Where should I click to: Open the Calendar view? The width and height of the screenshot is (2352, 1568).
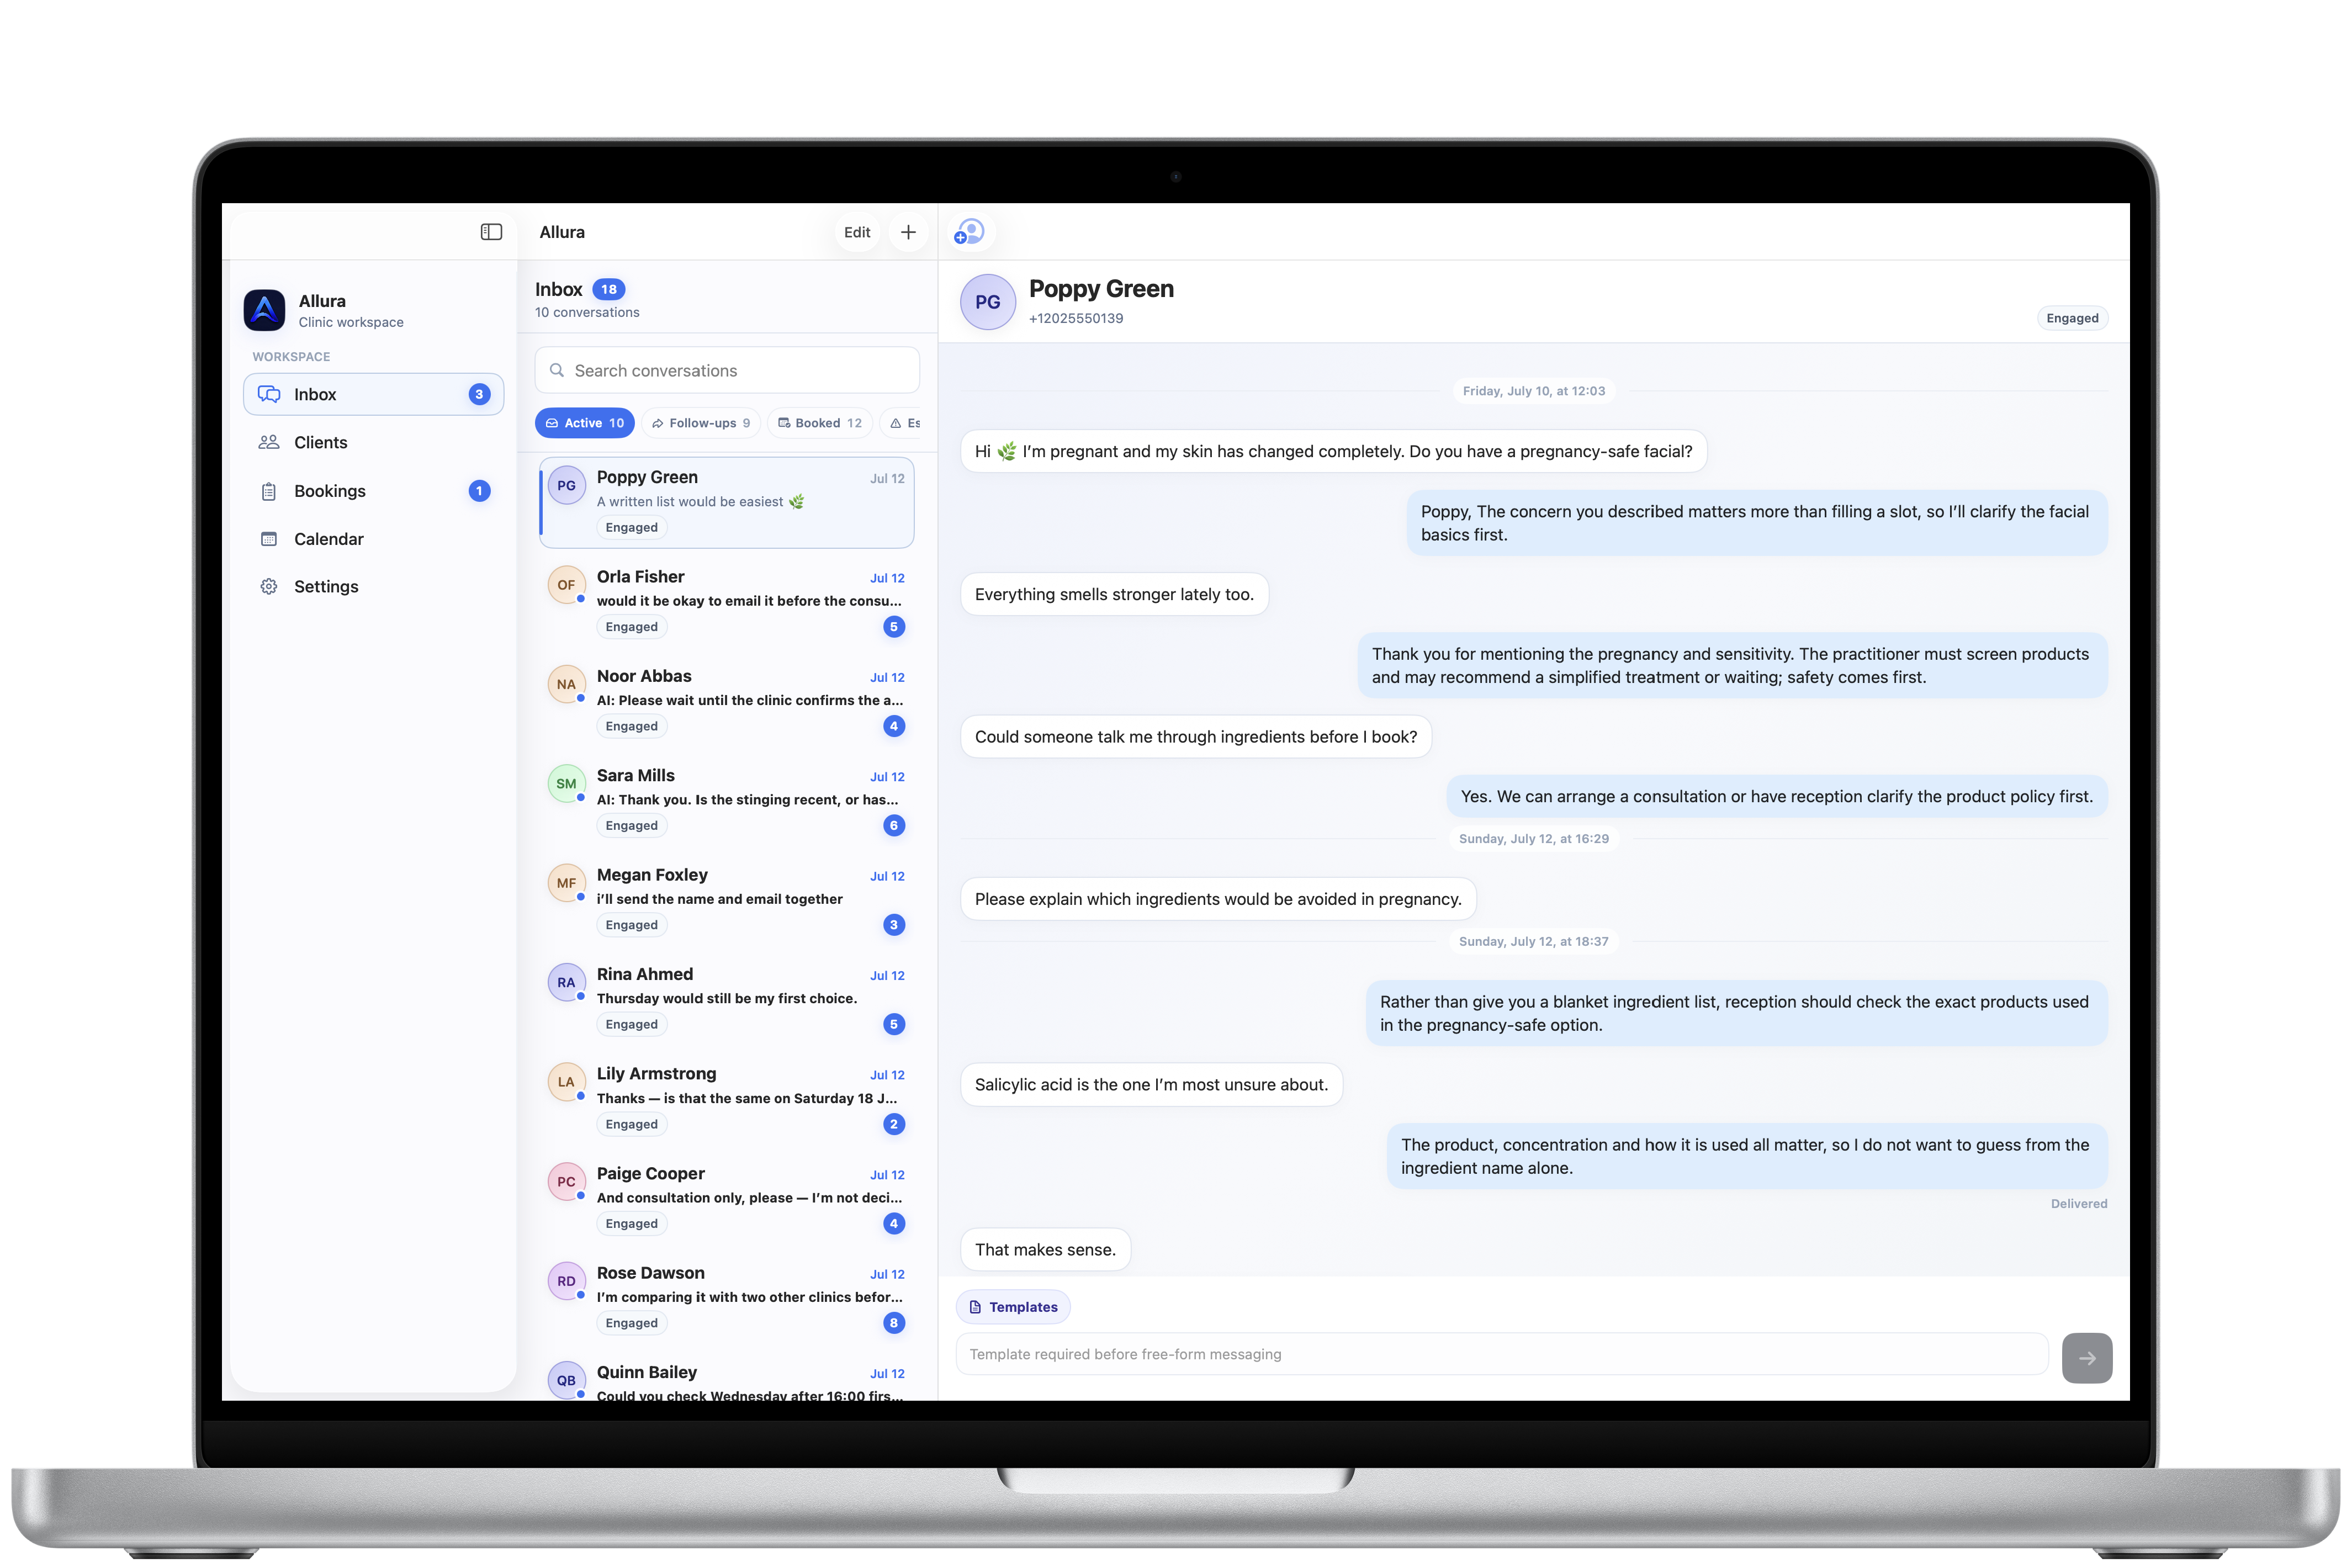tap(373, 539)
